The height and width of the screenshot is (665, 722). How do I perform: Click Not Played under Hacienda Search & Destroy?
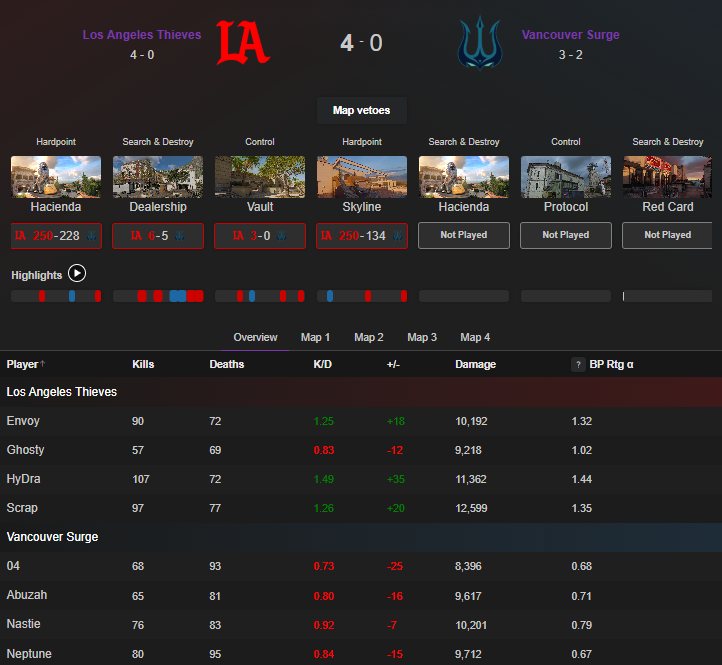pyautogui.click(x=464, y=235)
